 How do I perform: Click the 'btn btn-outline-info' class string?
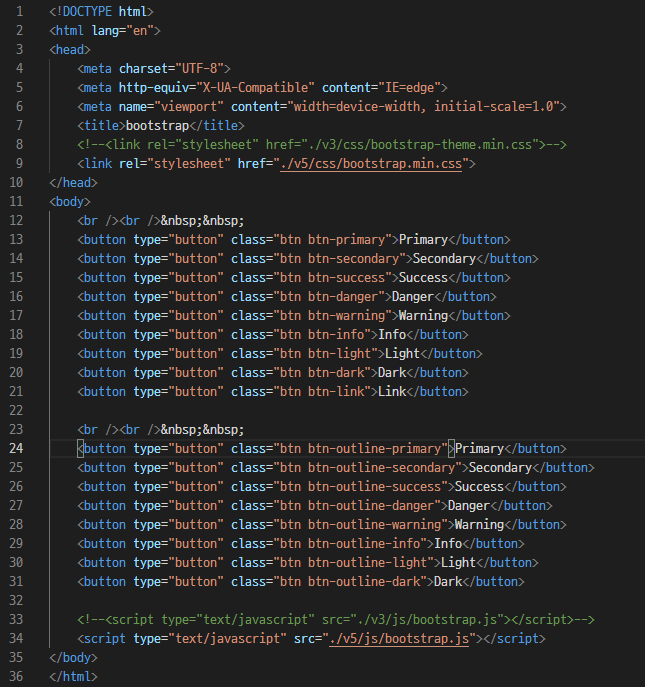[x=350, y=543]
